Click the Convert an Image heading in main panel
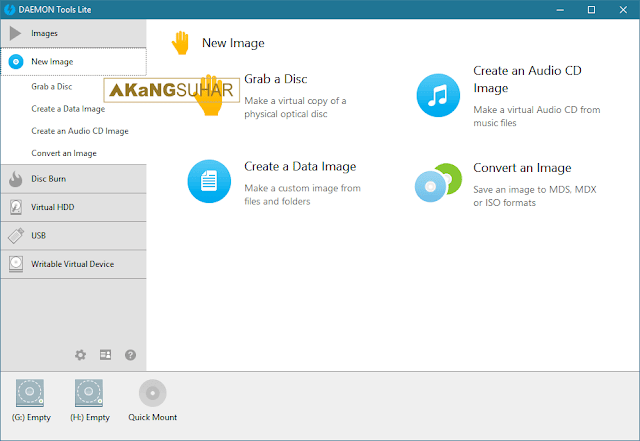 coord(522,168)
